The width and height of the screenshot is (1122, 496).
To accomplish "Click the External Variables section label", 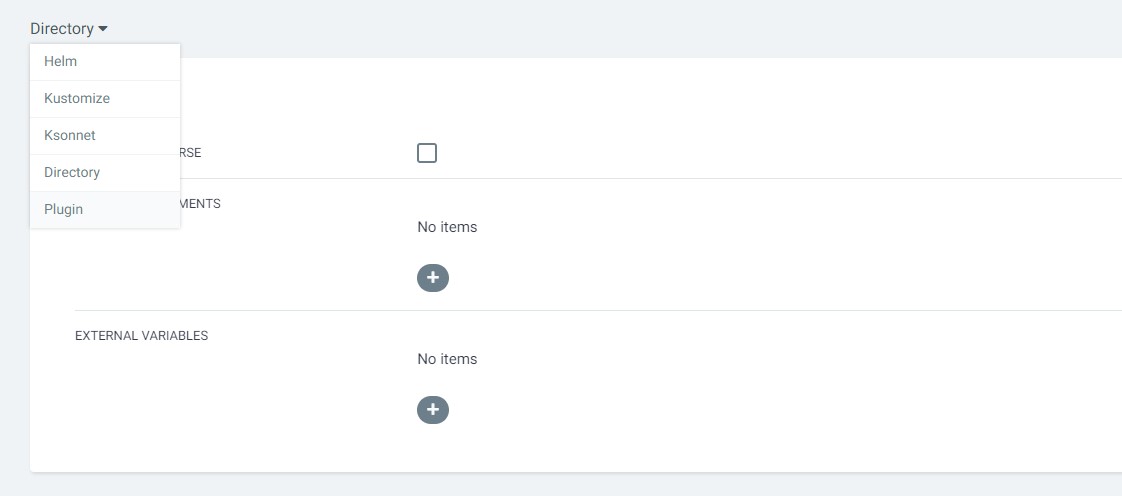I will point(142,336).
